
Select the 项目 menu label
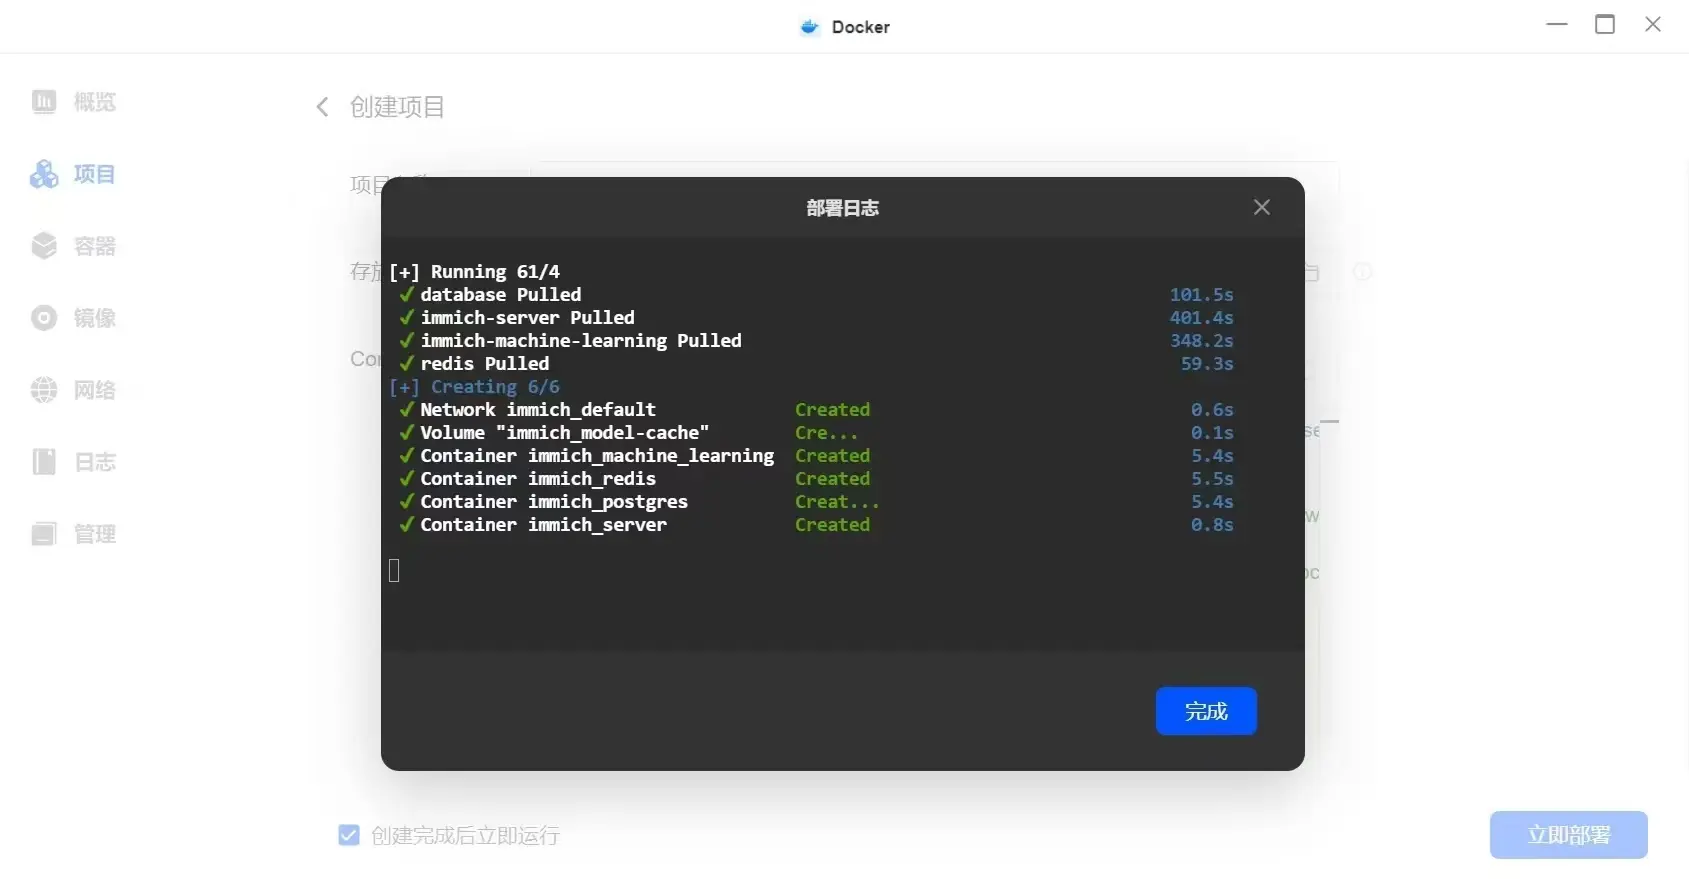pos(94,174)
